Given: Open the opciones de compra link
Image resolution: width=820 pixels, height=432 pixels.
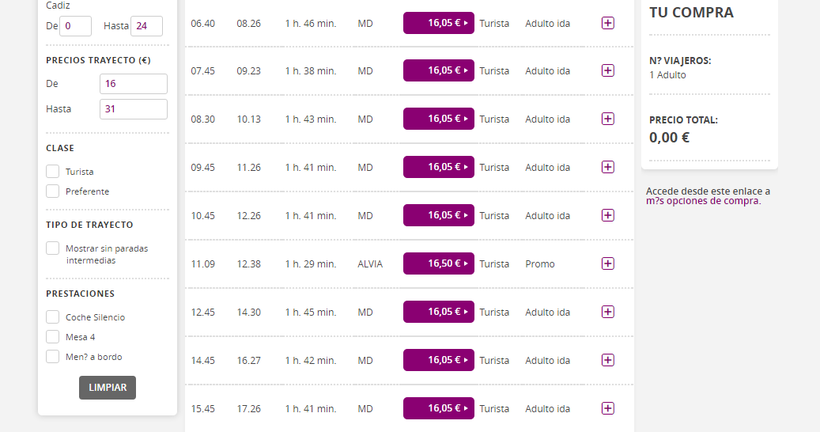Looking at the screenshot, I should point(703,201).
